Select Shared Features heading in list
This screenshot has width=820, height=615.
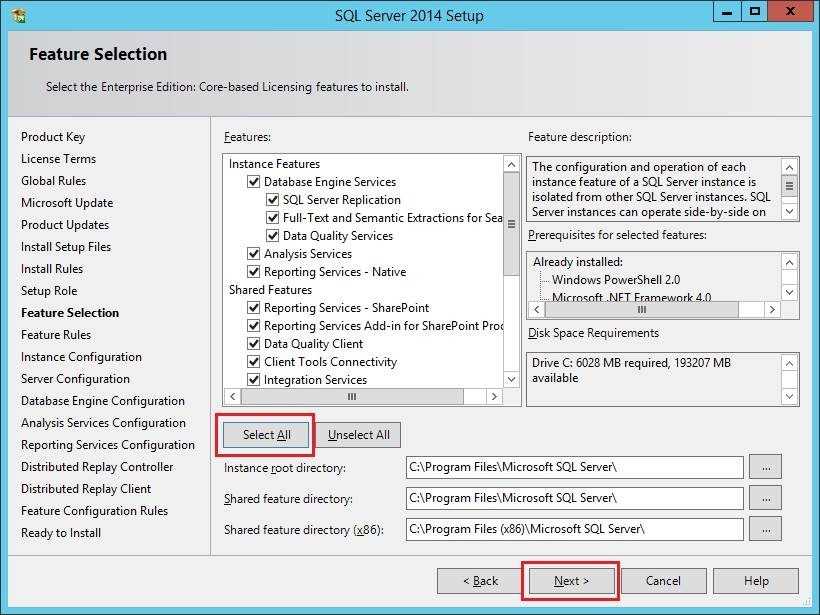click(x=270, y=290)
